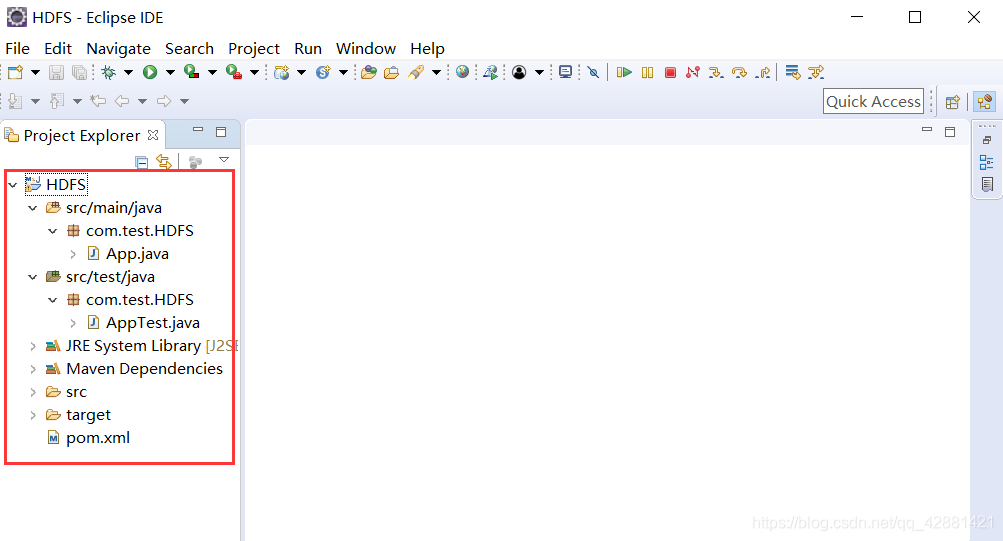Maximize the Project Explorer panel
The height and width of the screenshot is (541, 1003).
coord(221,132)
